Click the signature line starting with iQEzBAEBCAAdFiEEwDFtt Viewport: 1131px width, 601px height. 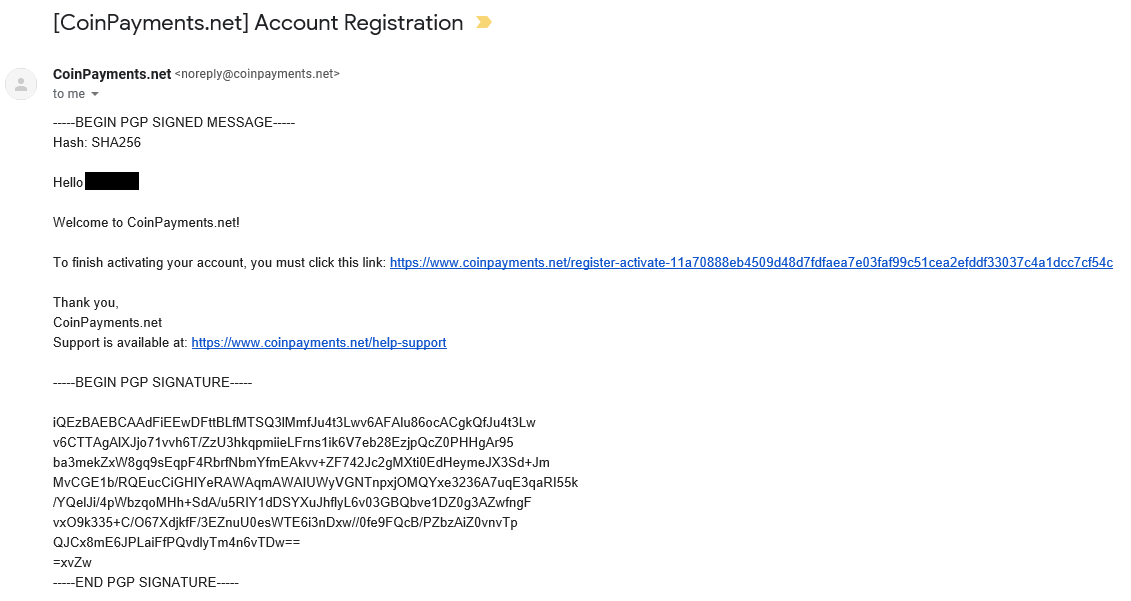coord(294,422)
